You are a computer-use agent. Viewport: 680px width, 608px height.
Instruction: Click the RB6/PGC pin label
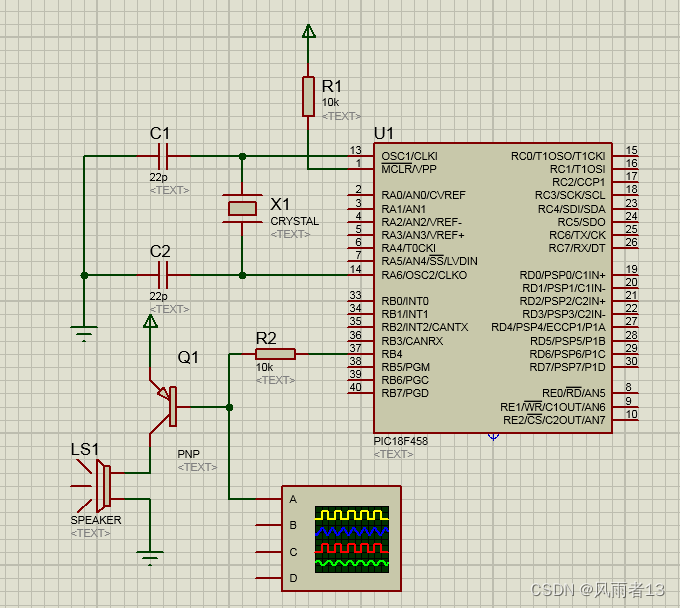pyautogui.click(x=405, y=380)
